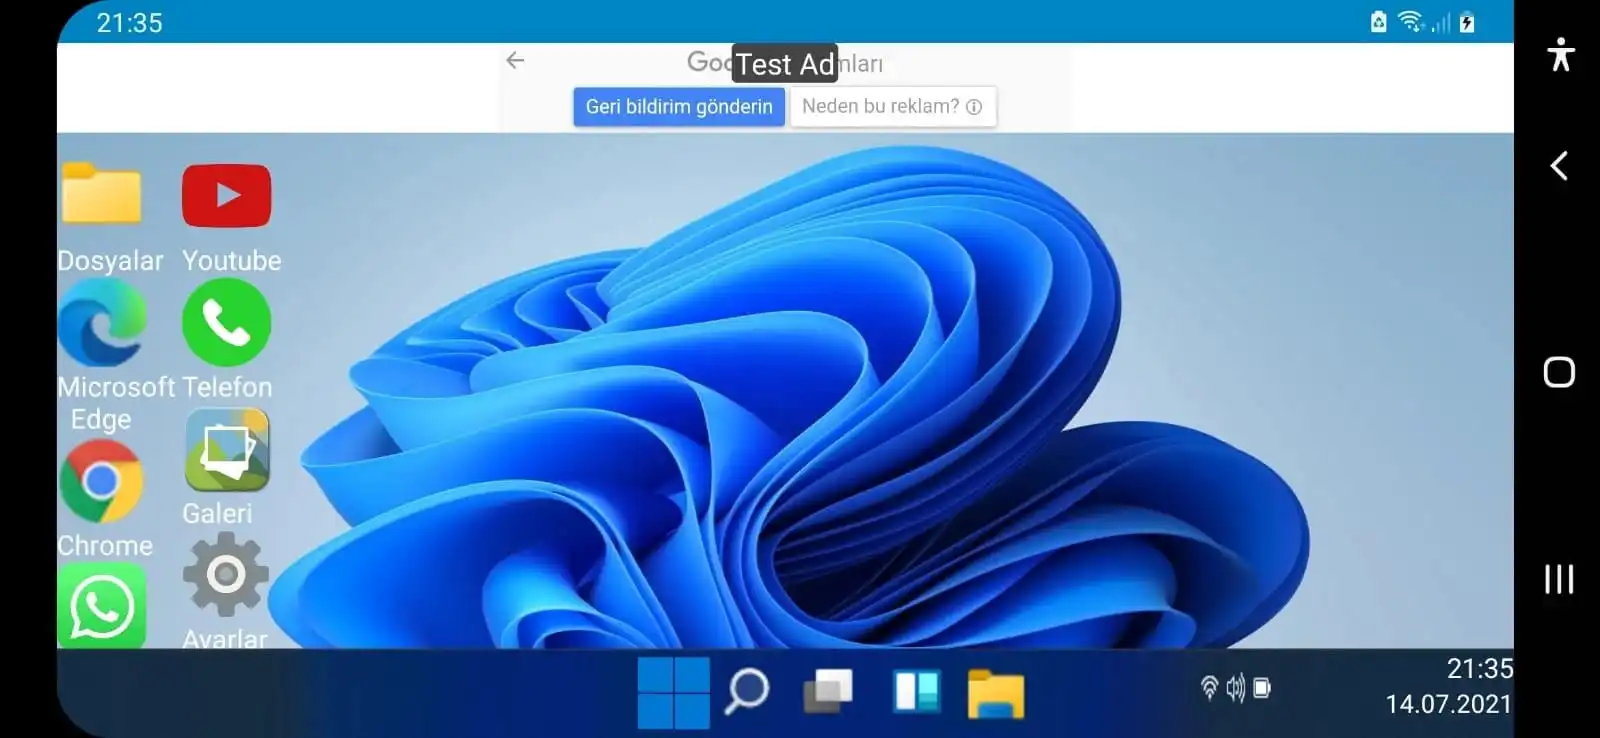1600x738 pixels.
Task: Click the status bar Wi-Fi indicator
Action: [1410, 21]
